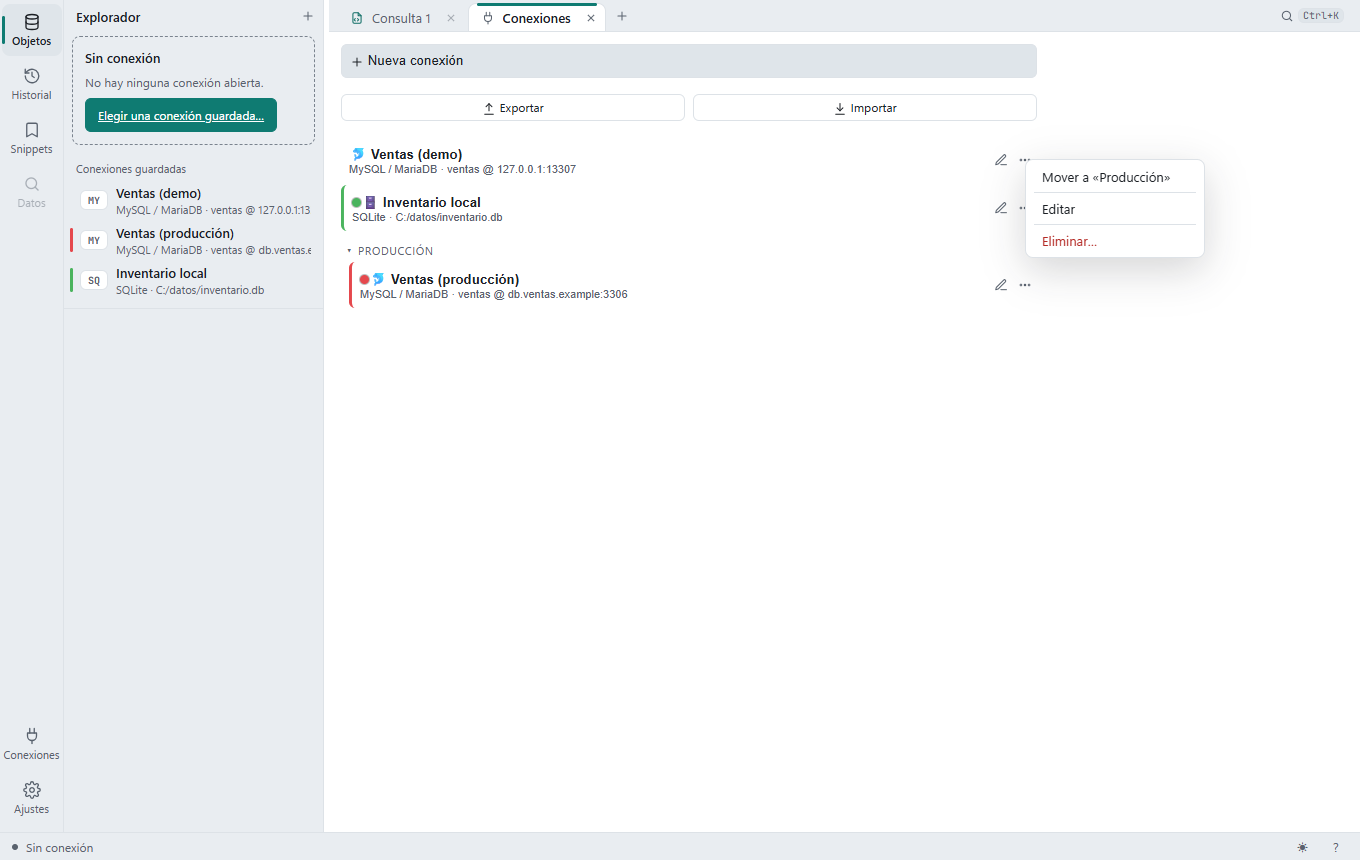Open the Snippets sidebar panel
Viewport: 1360px width, 860px height.
(31, 138)
